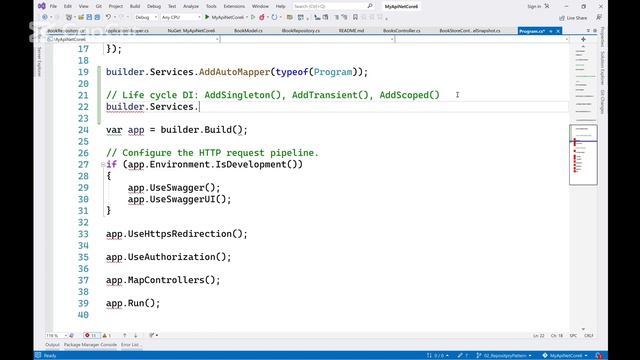
Task: Open the File menu
Action: [53, 7]
